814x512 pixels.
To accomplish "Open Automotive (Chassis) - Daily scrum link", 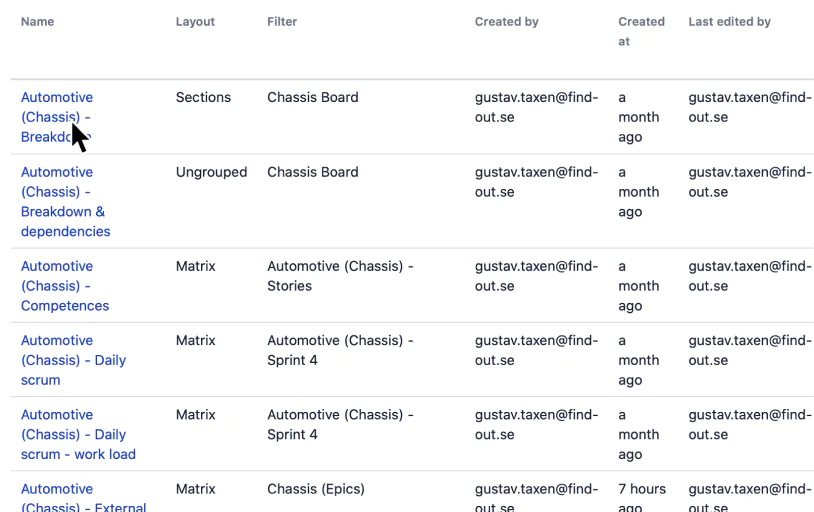I will (73, 360).
